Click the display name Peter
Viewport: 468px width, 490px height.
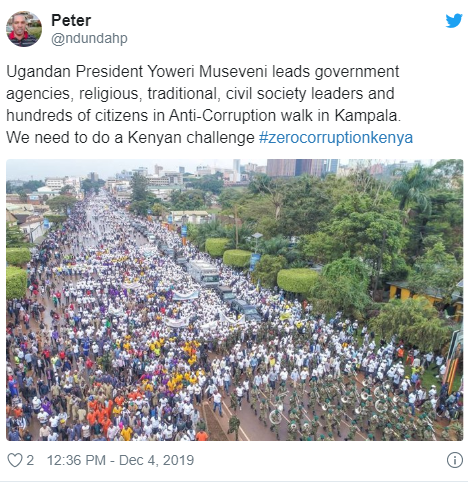pyautogui.click(x=71, y=21)
